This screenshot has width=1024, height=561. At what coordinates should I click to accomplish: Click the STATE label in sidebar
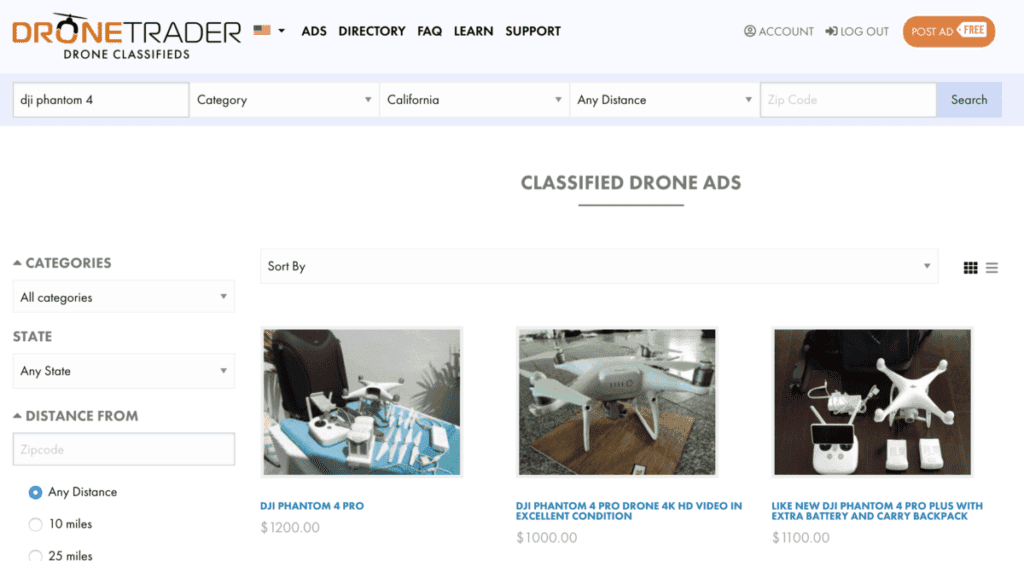click(x=33, y=336)
